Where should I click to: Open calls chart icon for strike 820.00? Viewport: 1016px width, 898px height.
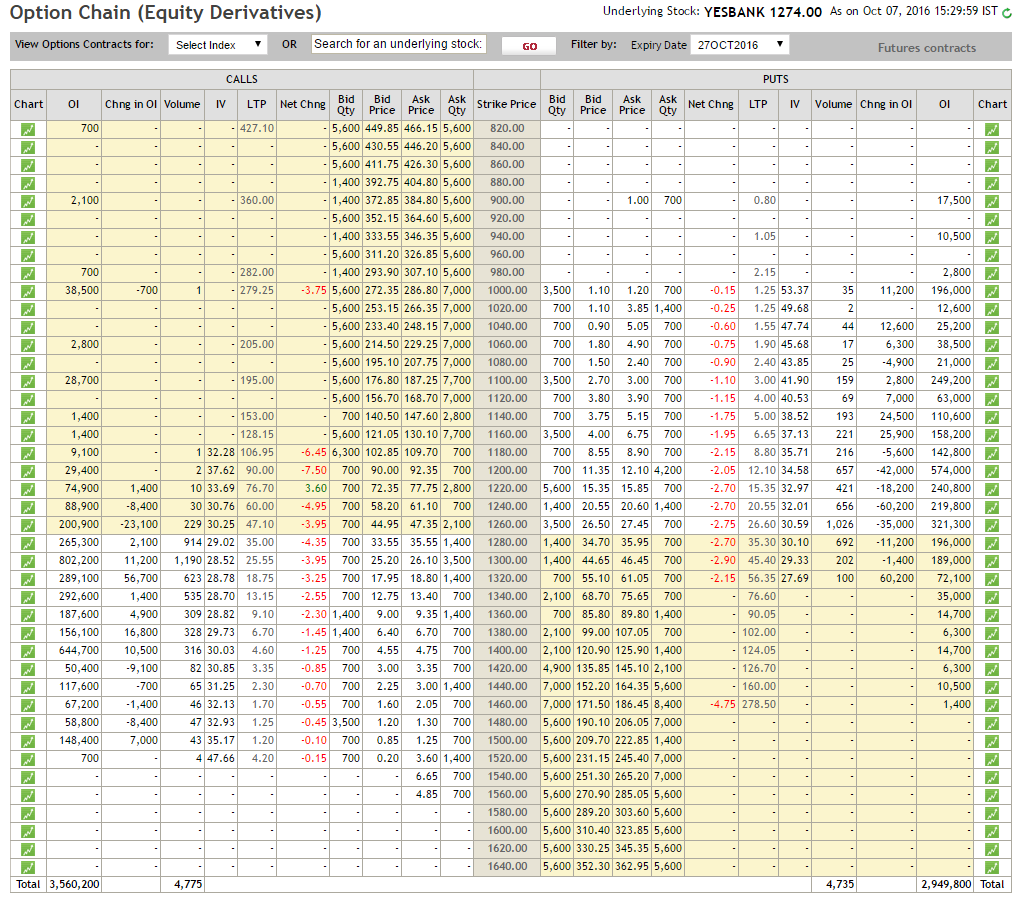tap(28, 129)
